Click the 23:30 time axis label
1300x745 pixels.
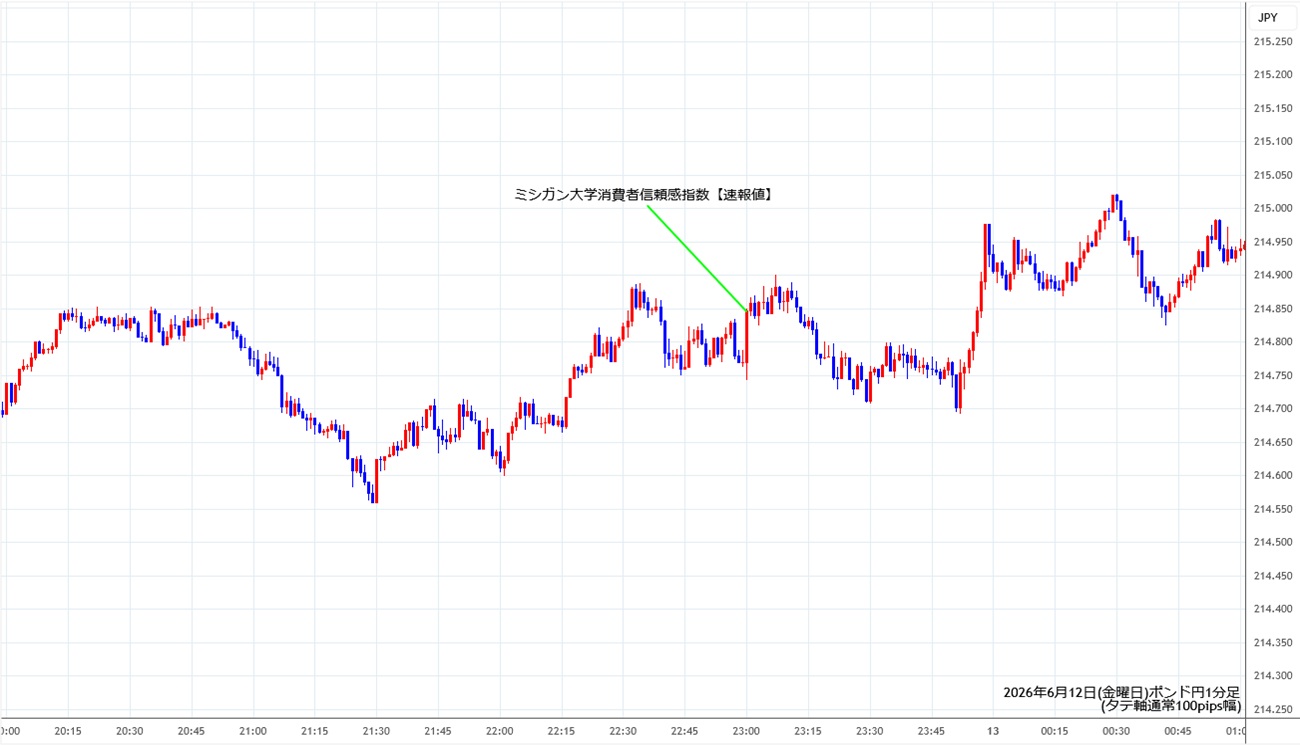[870, 731]
